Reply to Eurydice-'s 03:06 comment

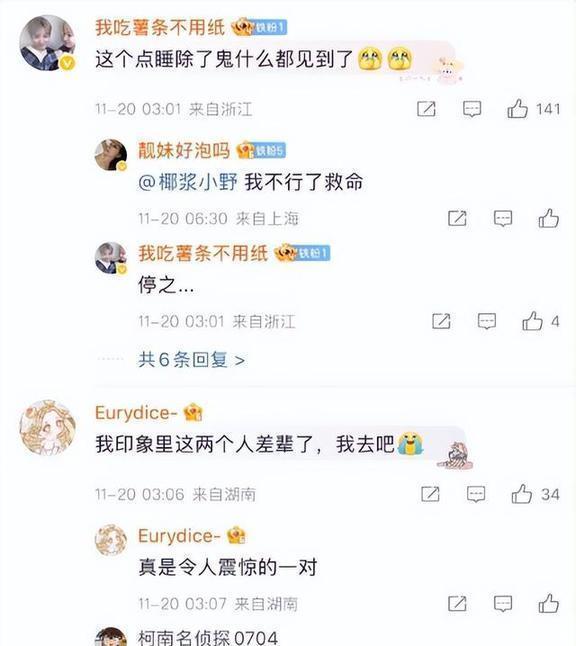(476, 494)
